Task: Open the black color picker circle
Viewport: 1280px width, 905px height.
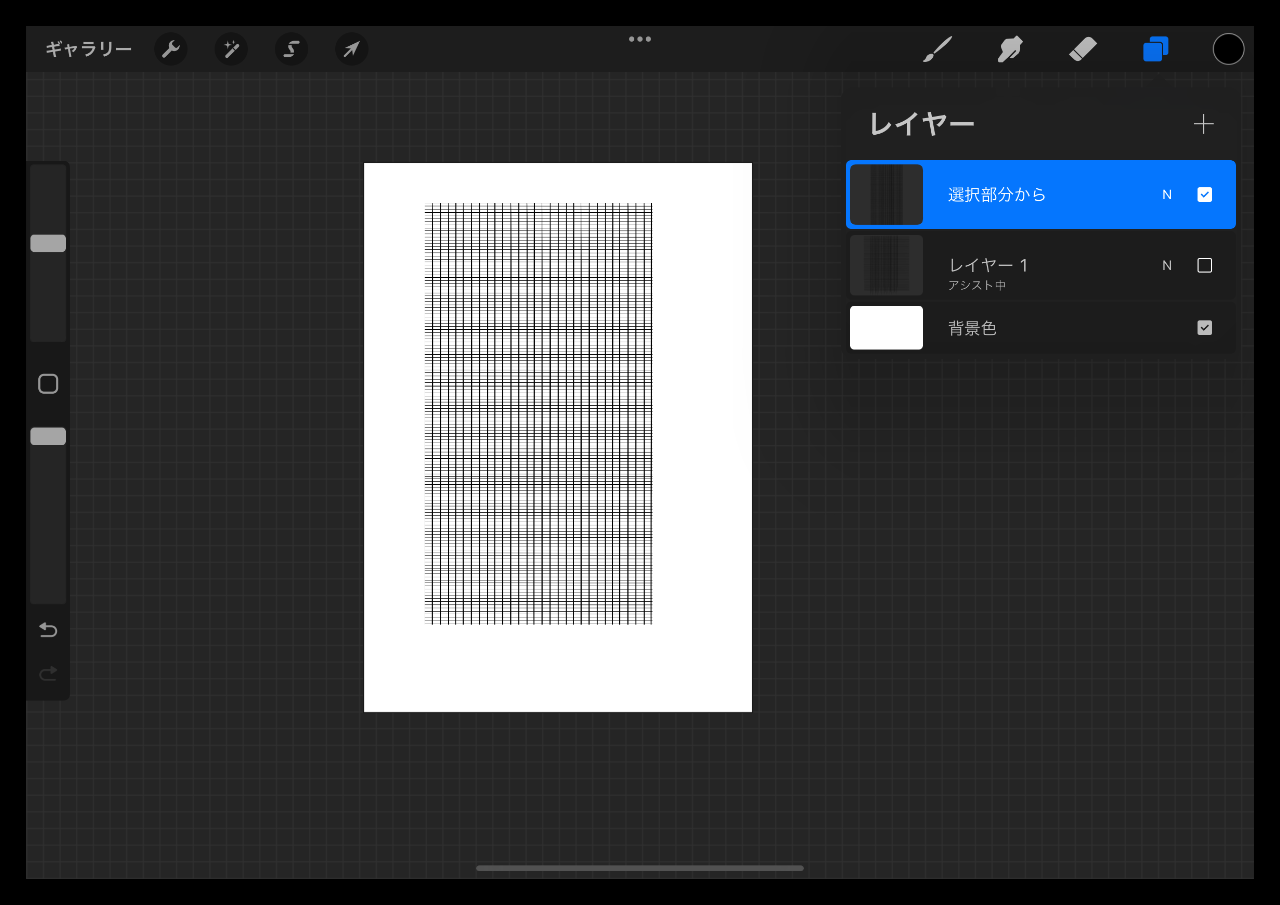Action: coord(1228,49)
